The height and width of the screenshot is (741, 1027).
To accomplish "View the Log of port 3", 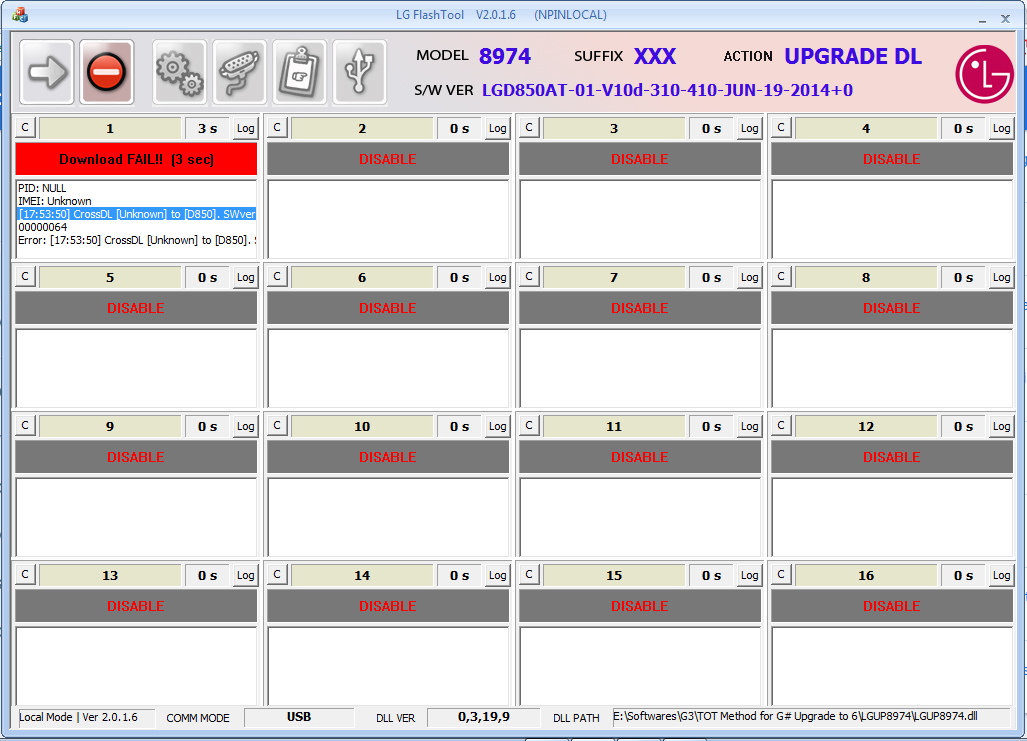I will (x=750, y=128).
